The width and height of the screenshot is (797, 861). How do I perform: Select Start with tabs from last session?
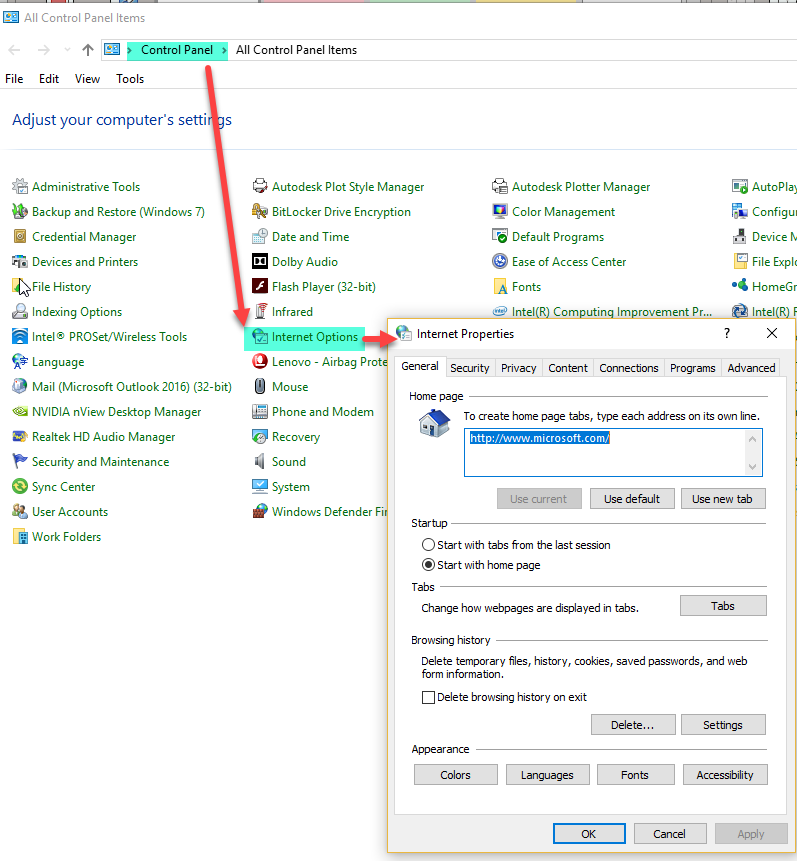tap(428, 545)
